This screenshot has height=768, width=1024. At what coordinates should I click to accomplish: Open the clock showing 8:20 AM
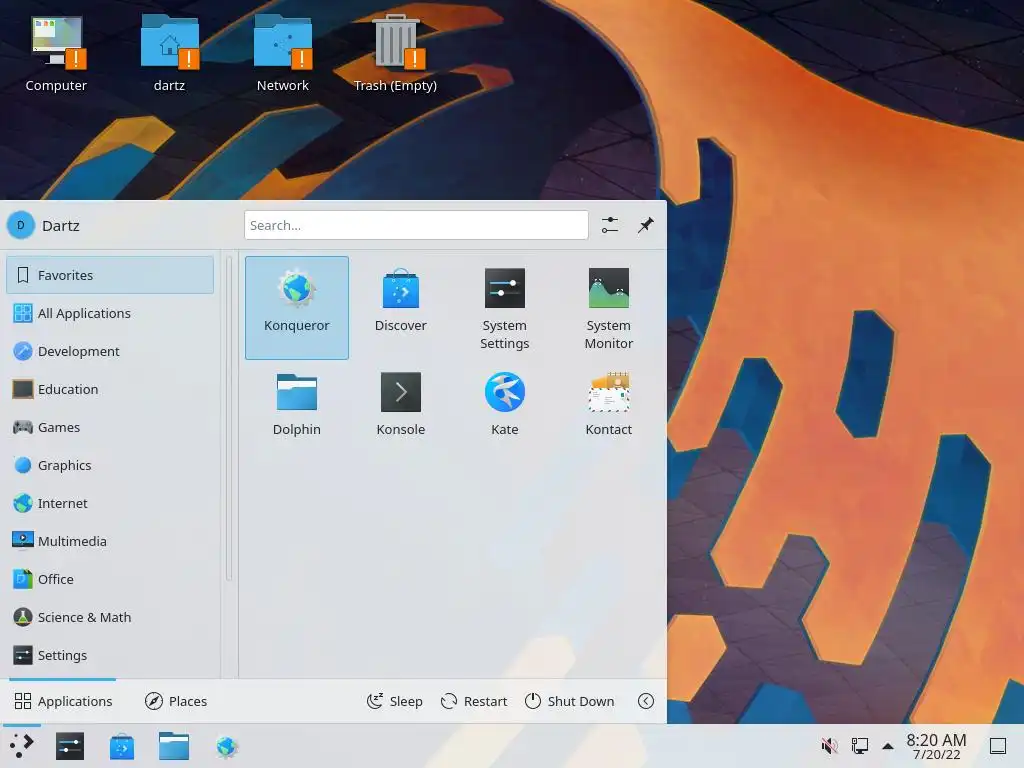click(936, 746)
